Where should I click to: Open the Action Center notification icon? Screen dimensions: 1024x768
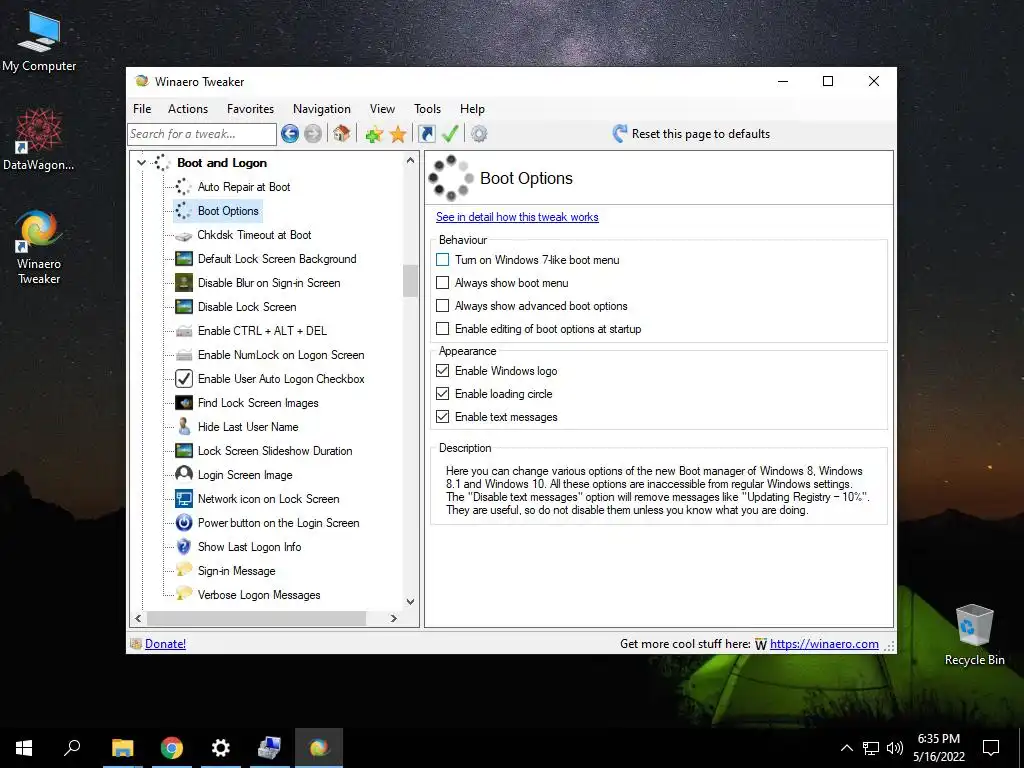pyautogui.click(x=991, y=748)
